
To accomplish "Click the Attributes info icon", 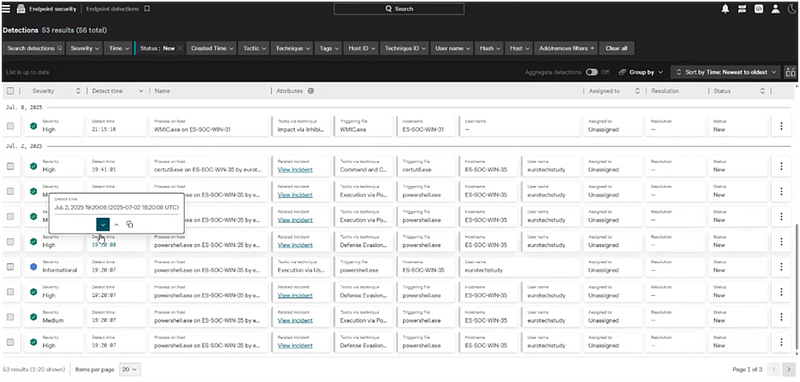I will tap(310, 91).
